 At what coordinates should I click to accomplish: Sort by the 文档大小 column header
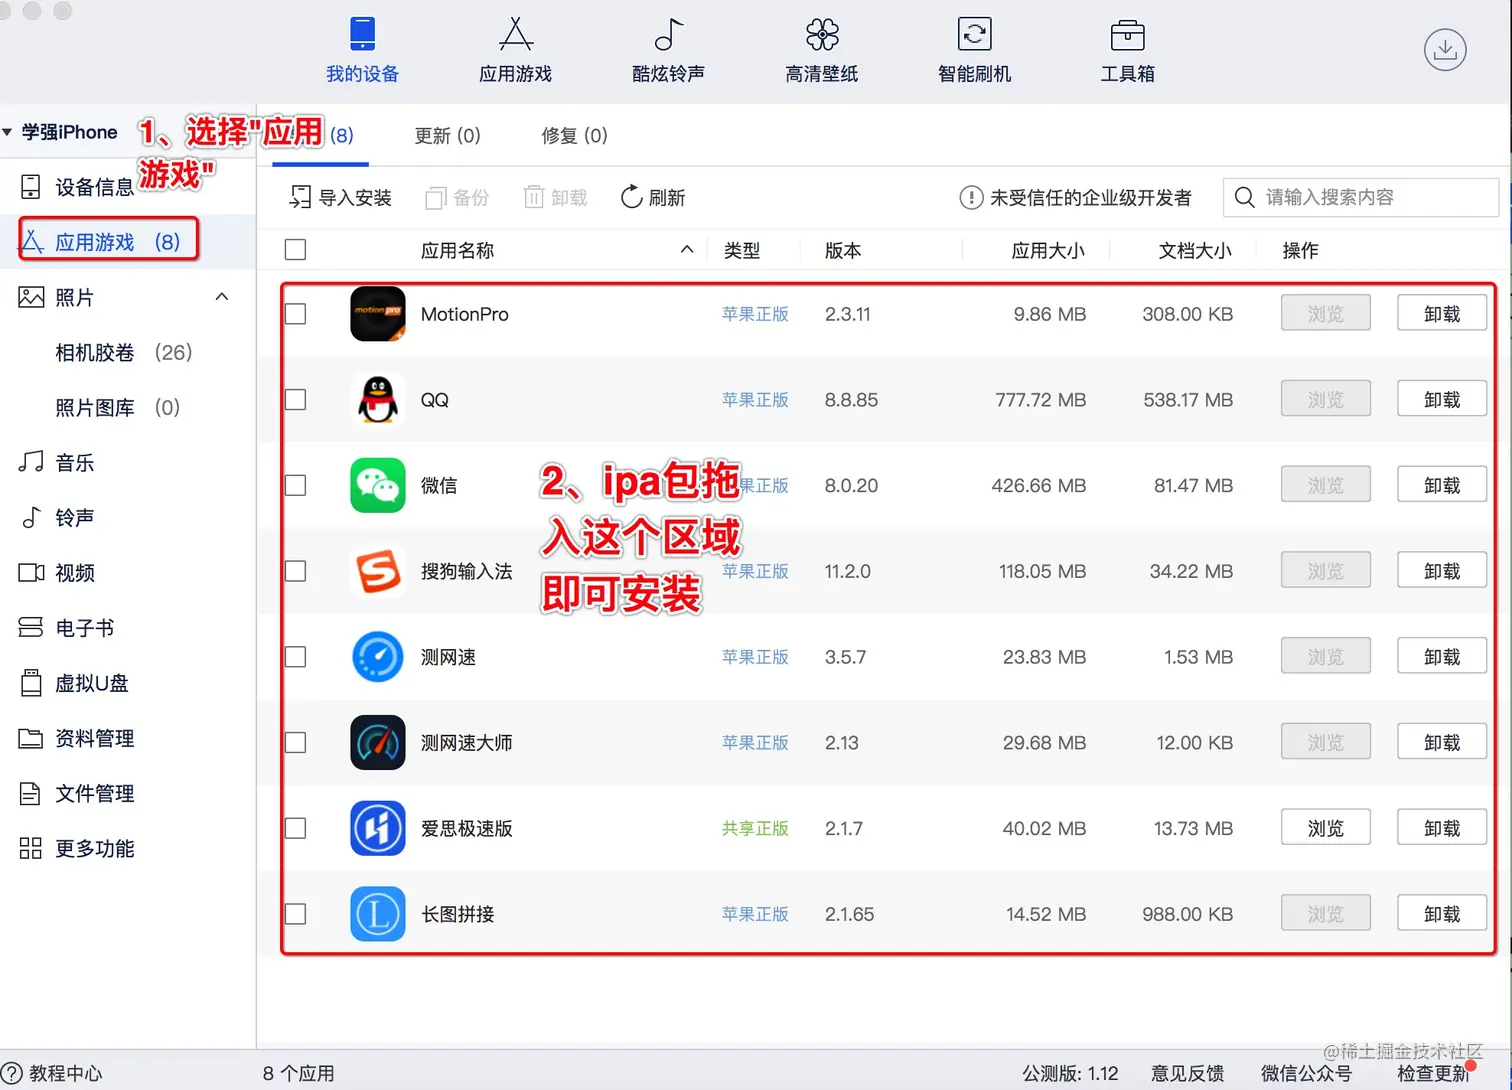pos(1195,250)
